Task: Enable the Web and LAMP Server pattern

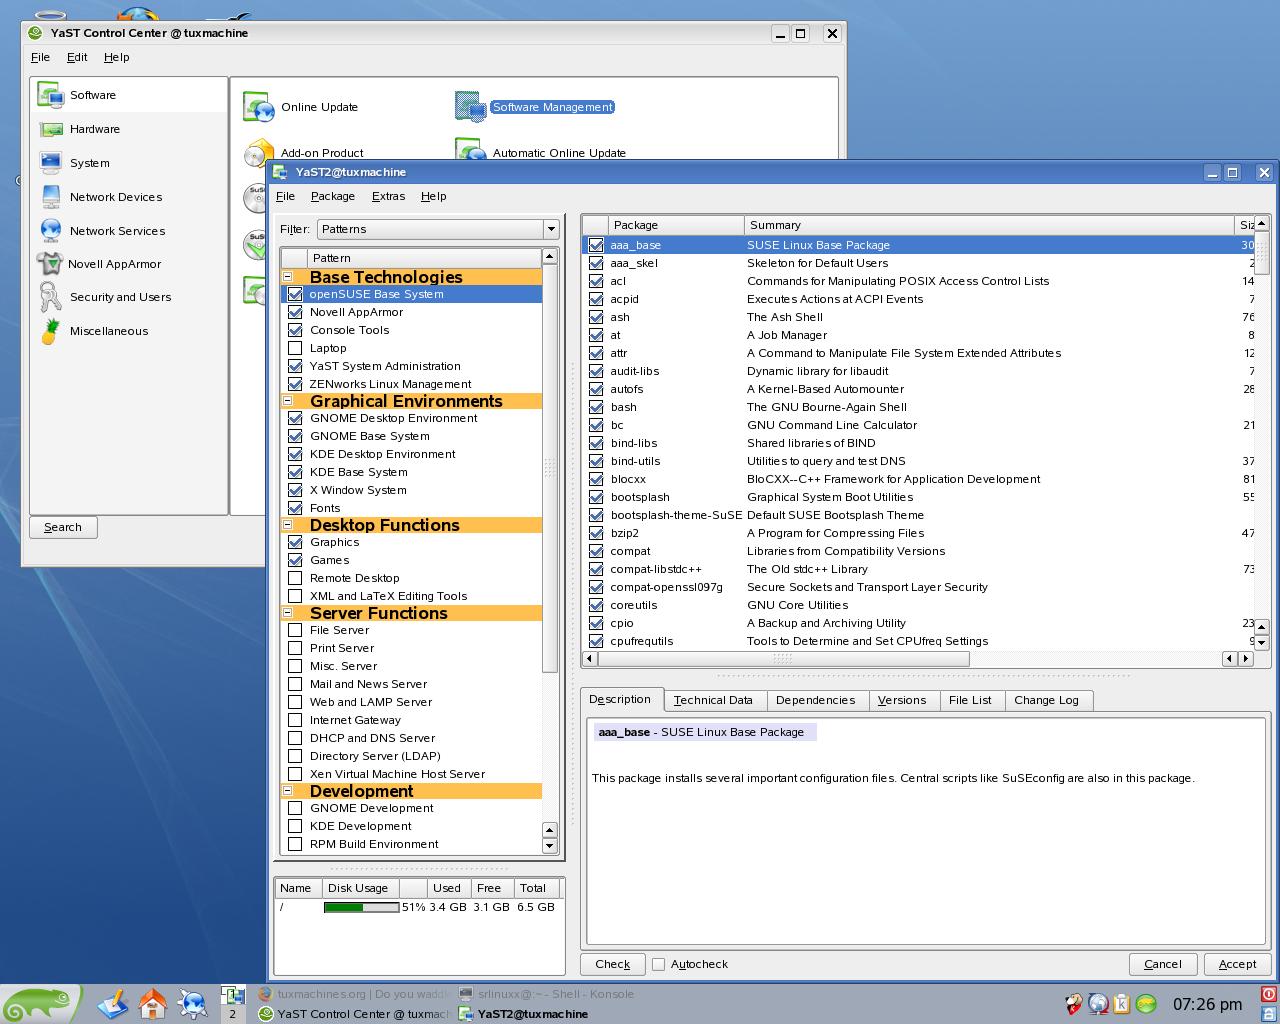Action: [x=295, y=702]
